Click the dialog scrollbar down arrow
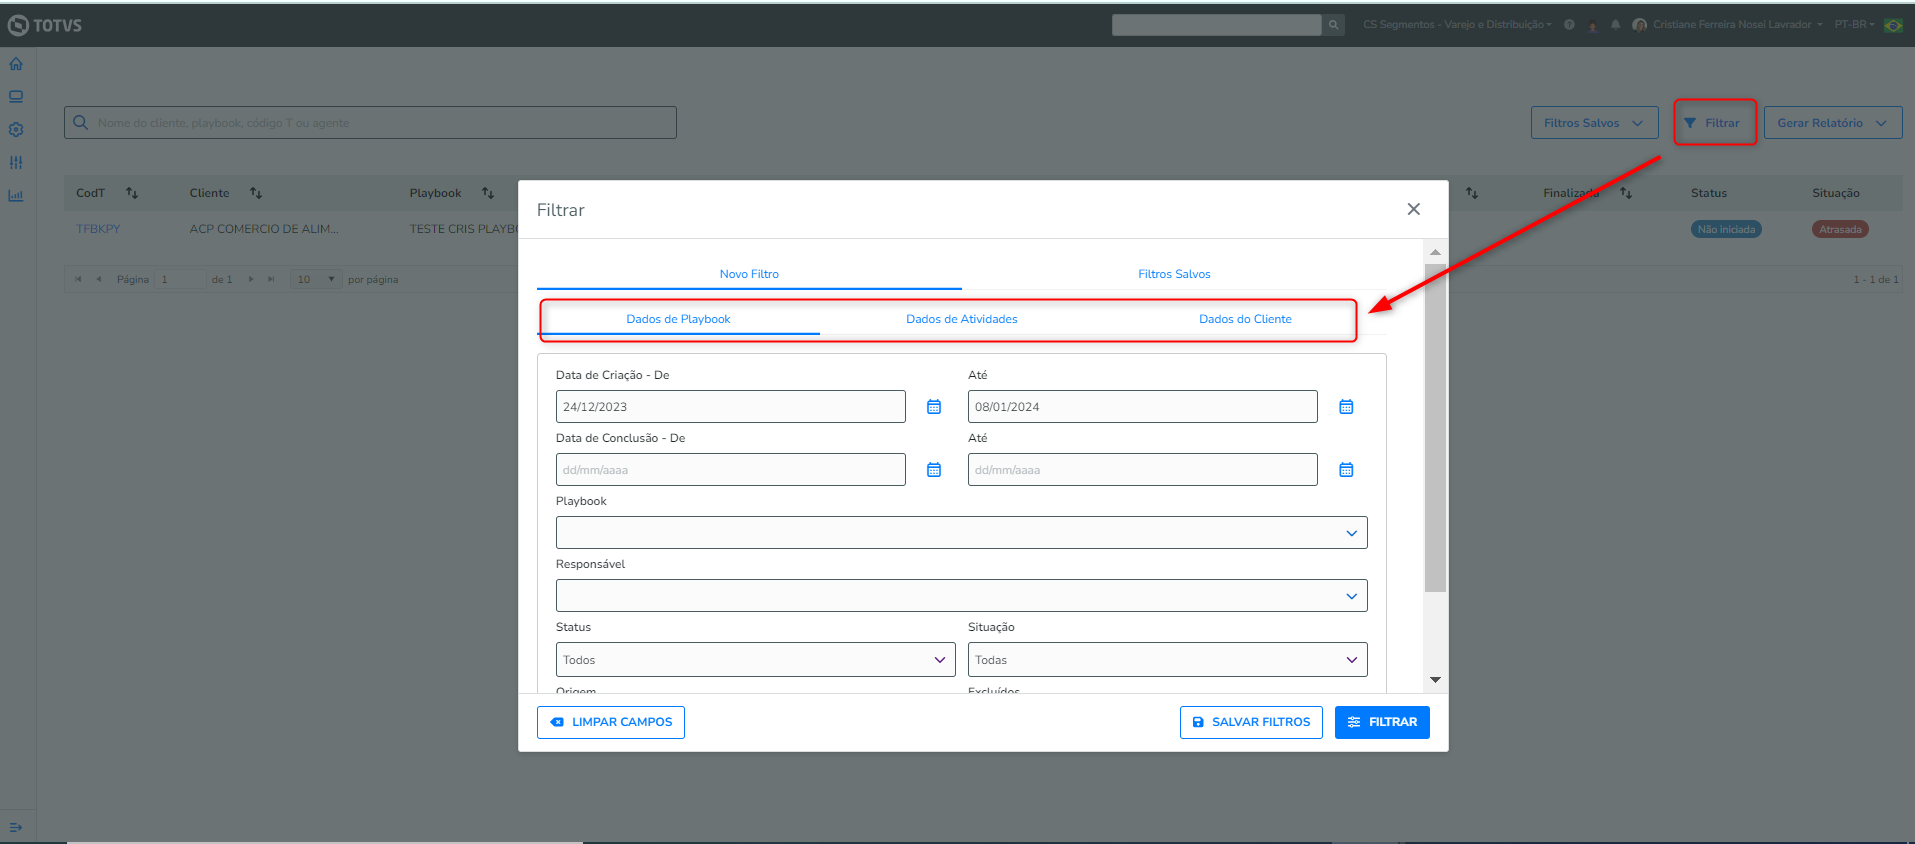The image size is (1915, 844). pyautogui.click(x=1435, y=680)
